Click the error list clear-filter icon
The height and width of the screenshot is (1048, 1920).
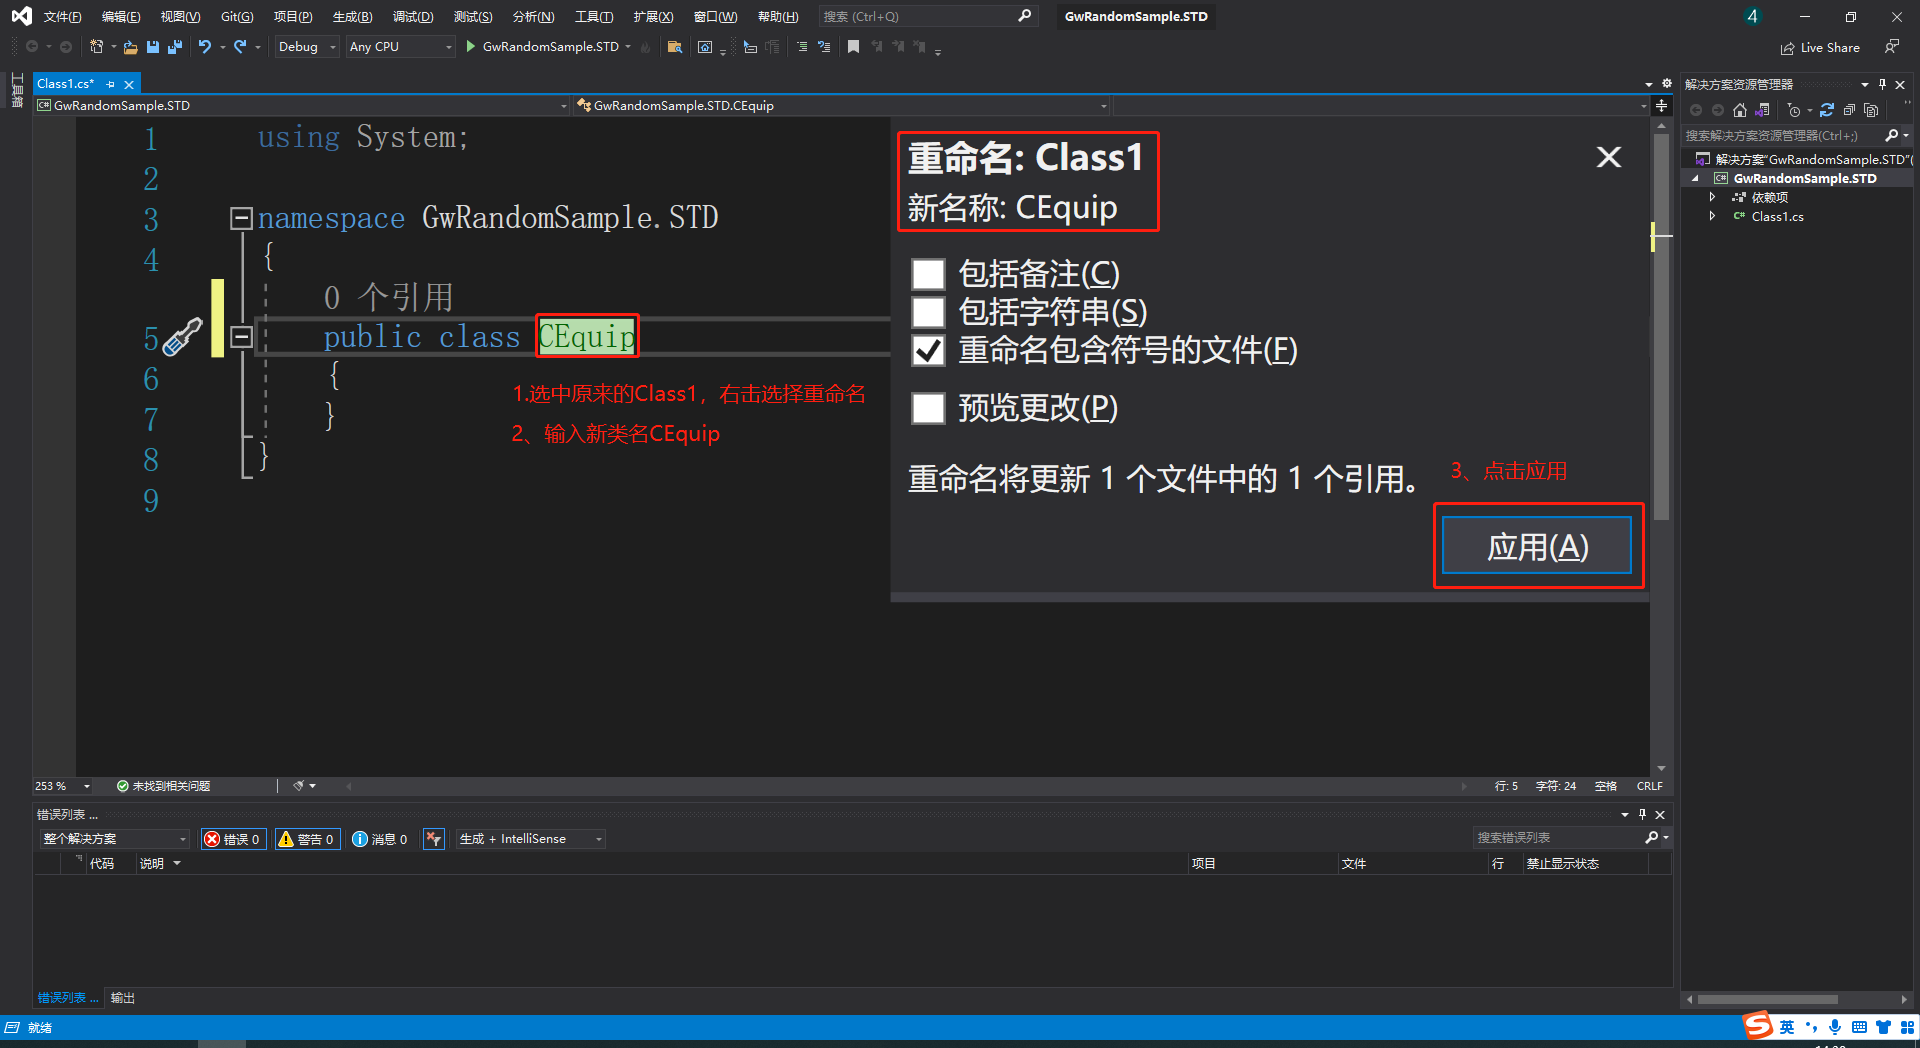pos(433,839)
